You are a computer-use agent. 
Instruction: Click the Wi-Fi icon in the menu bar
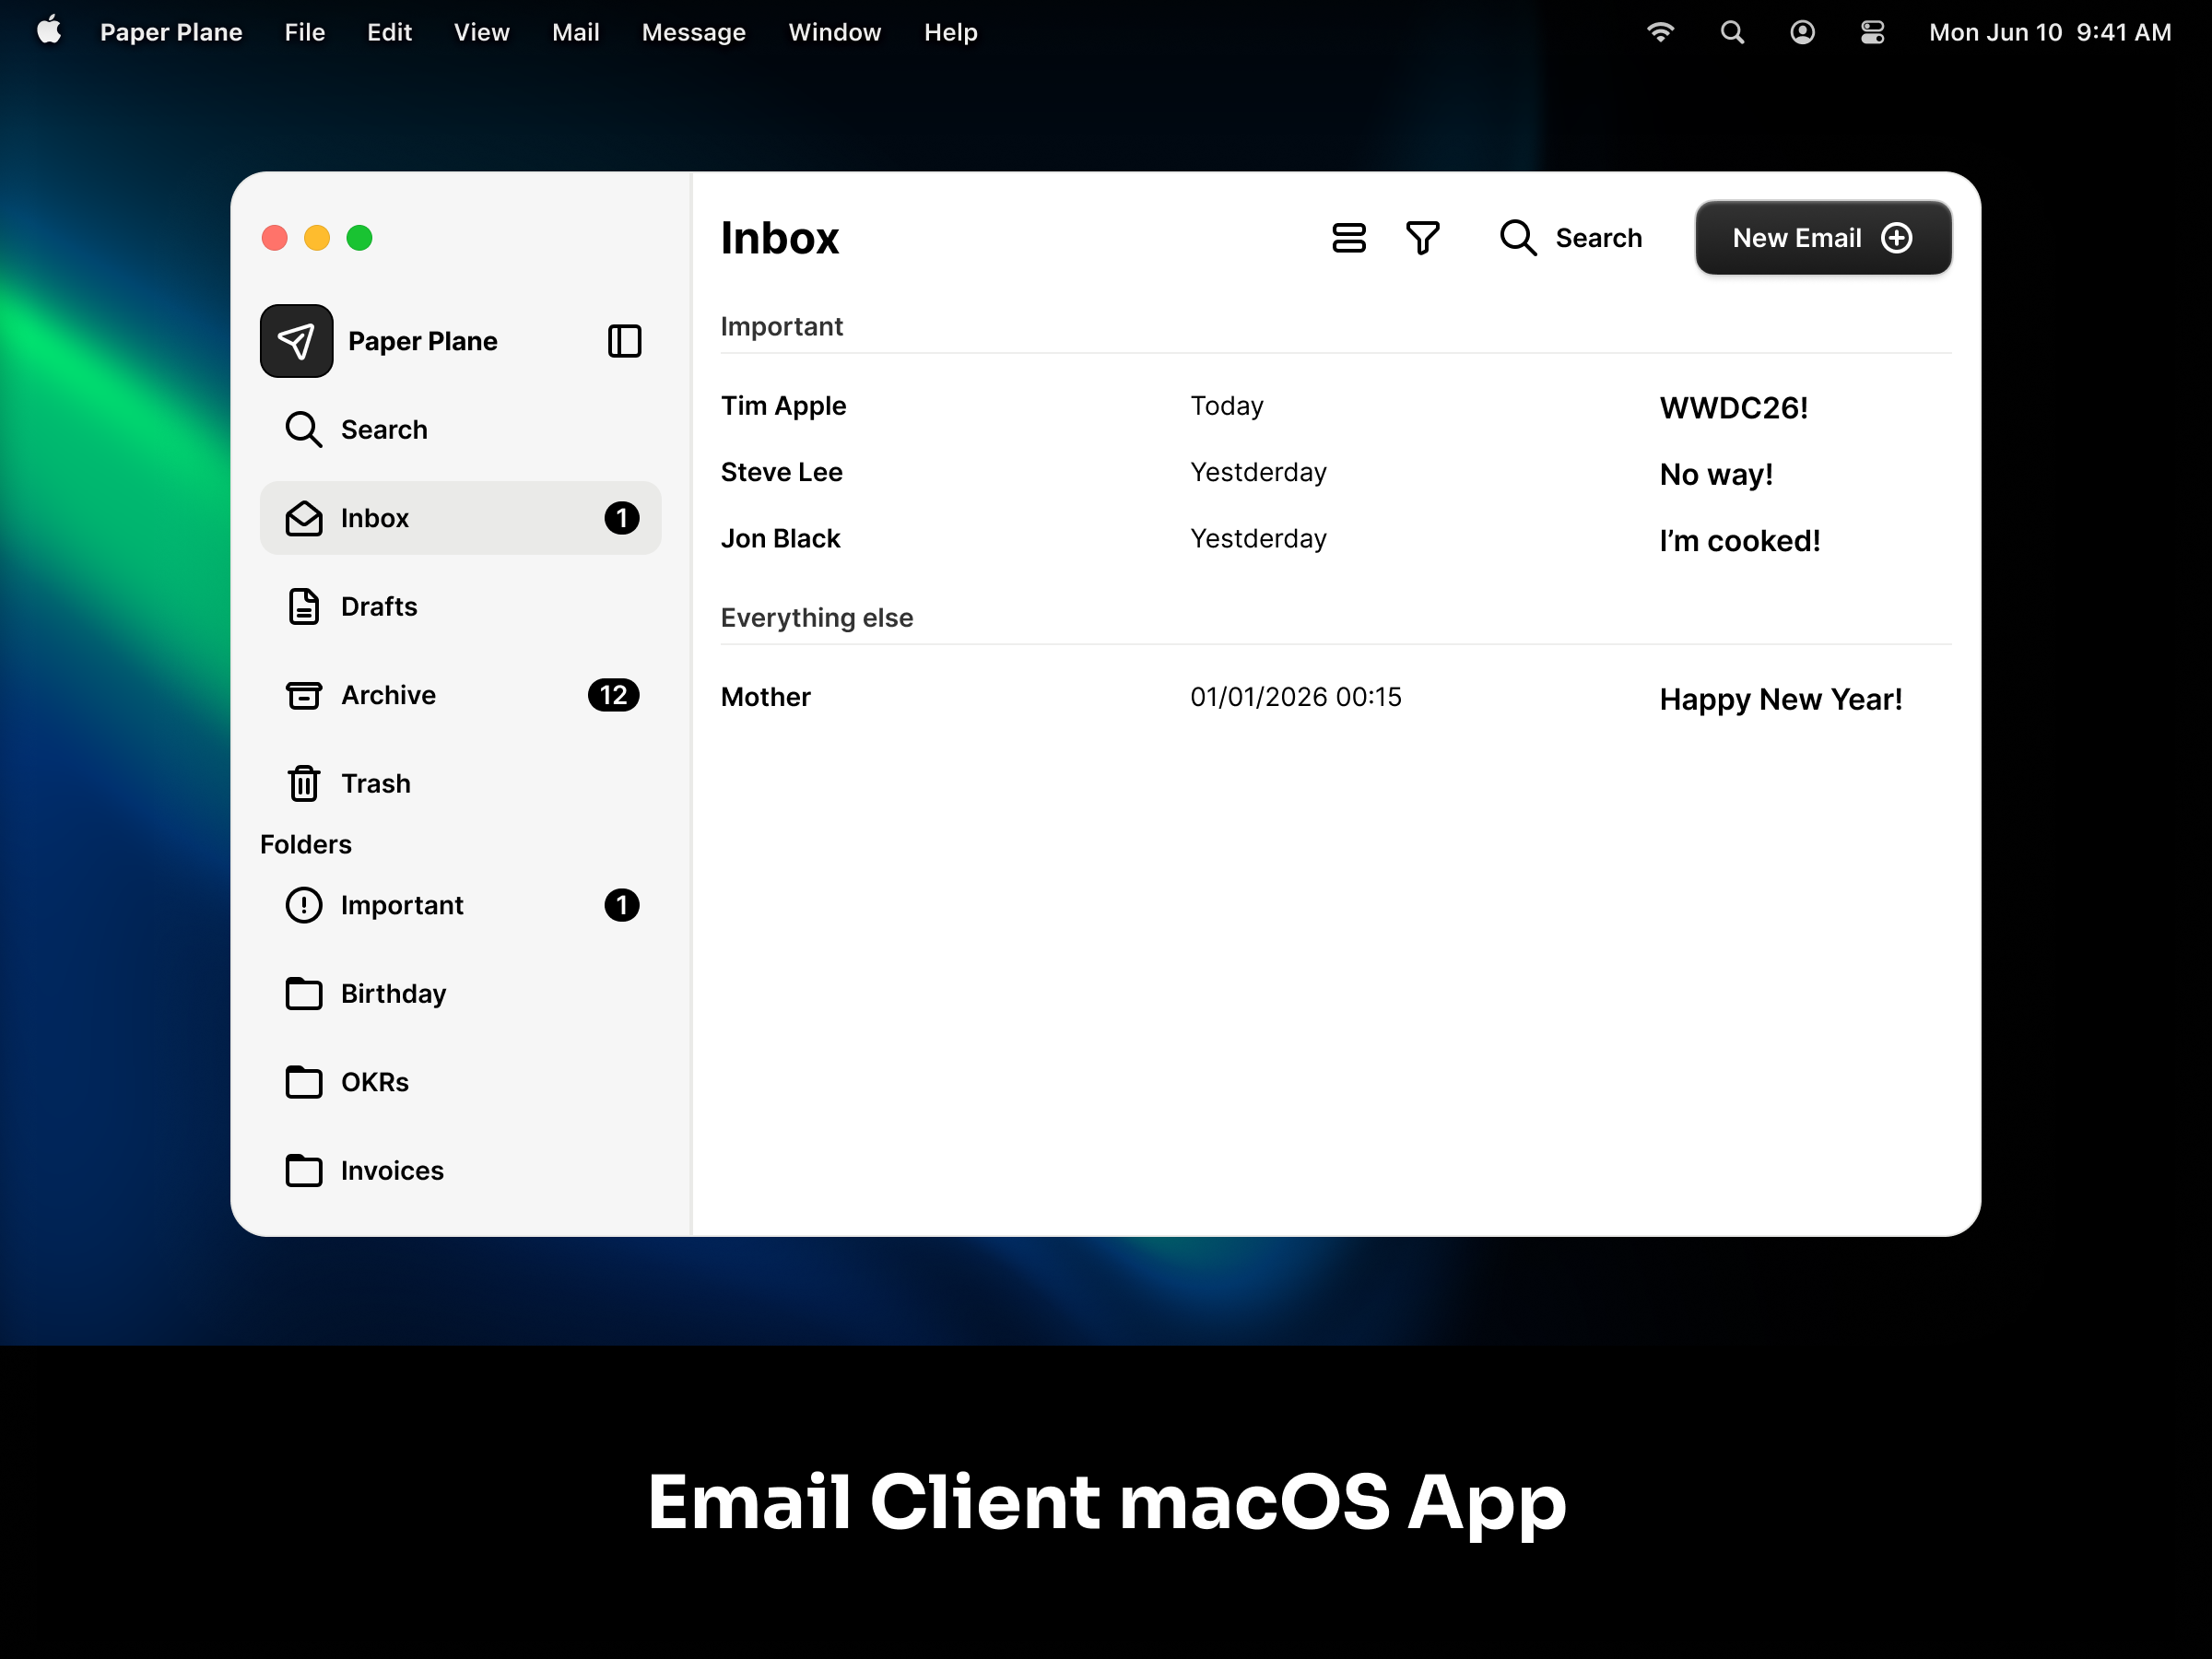[1661, 32]
